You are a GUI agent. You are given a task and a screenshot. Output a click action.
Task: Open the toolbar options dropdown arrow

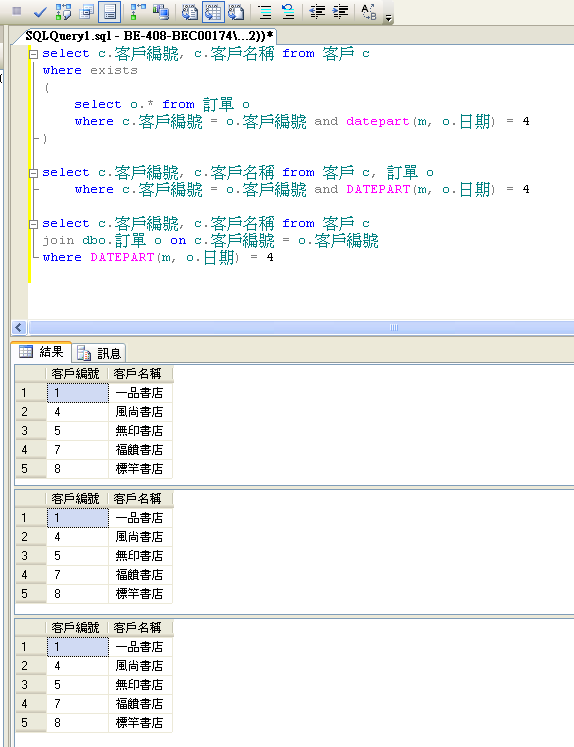click(x=388, y=18)
